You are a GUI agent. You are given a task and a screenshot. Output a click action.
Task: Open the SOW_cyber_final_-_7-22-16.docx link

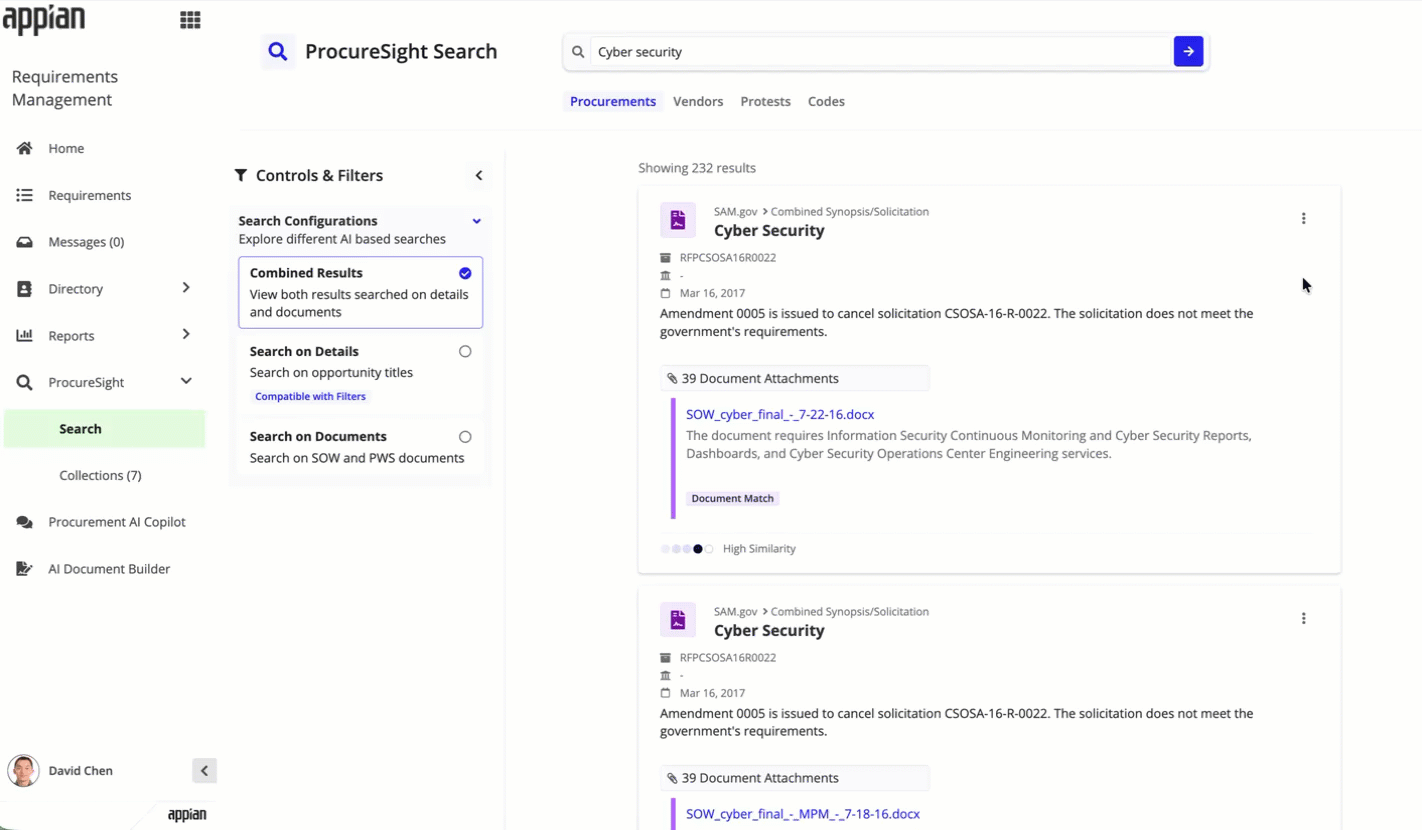click(x=780, y=414)
